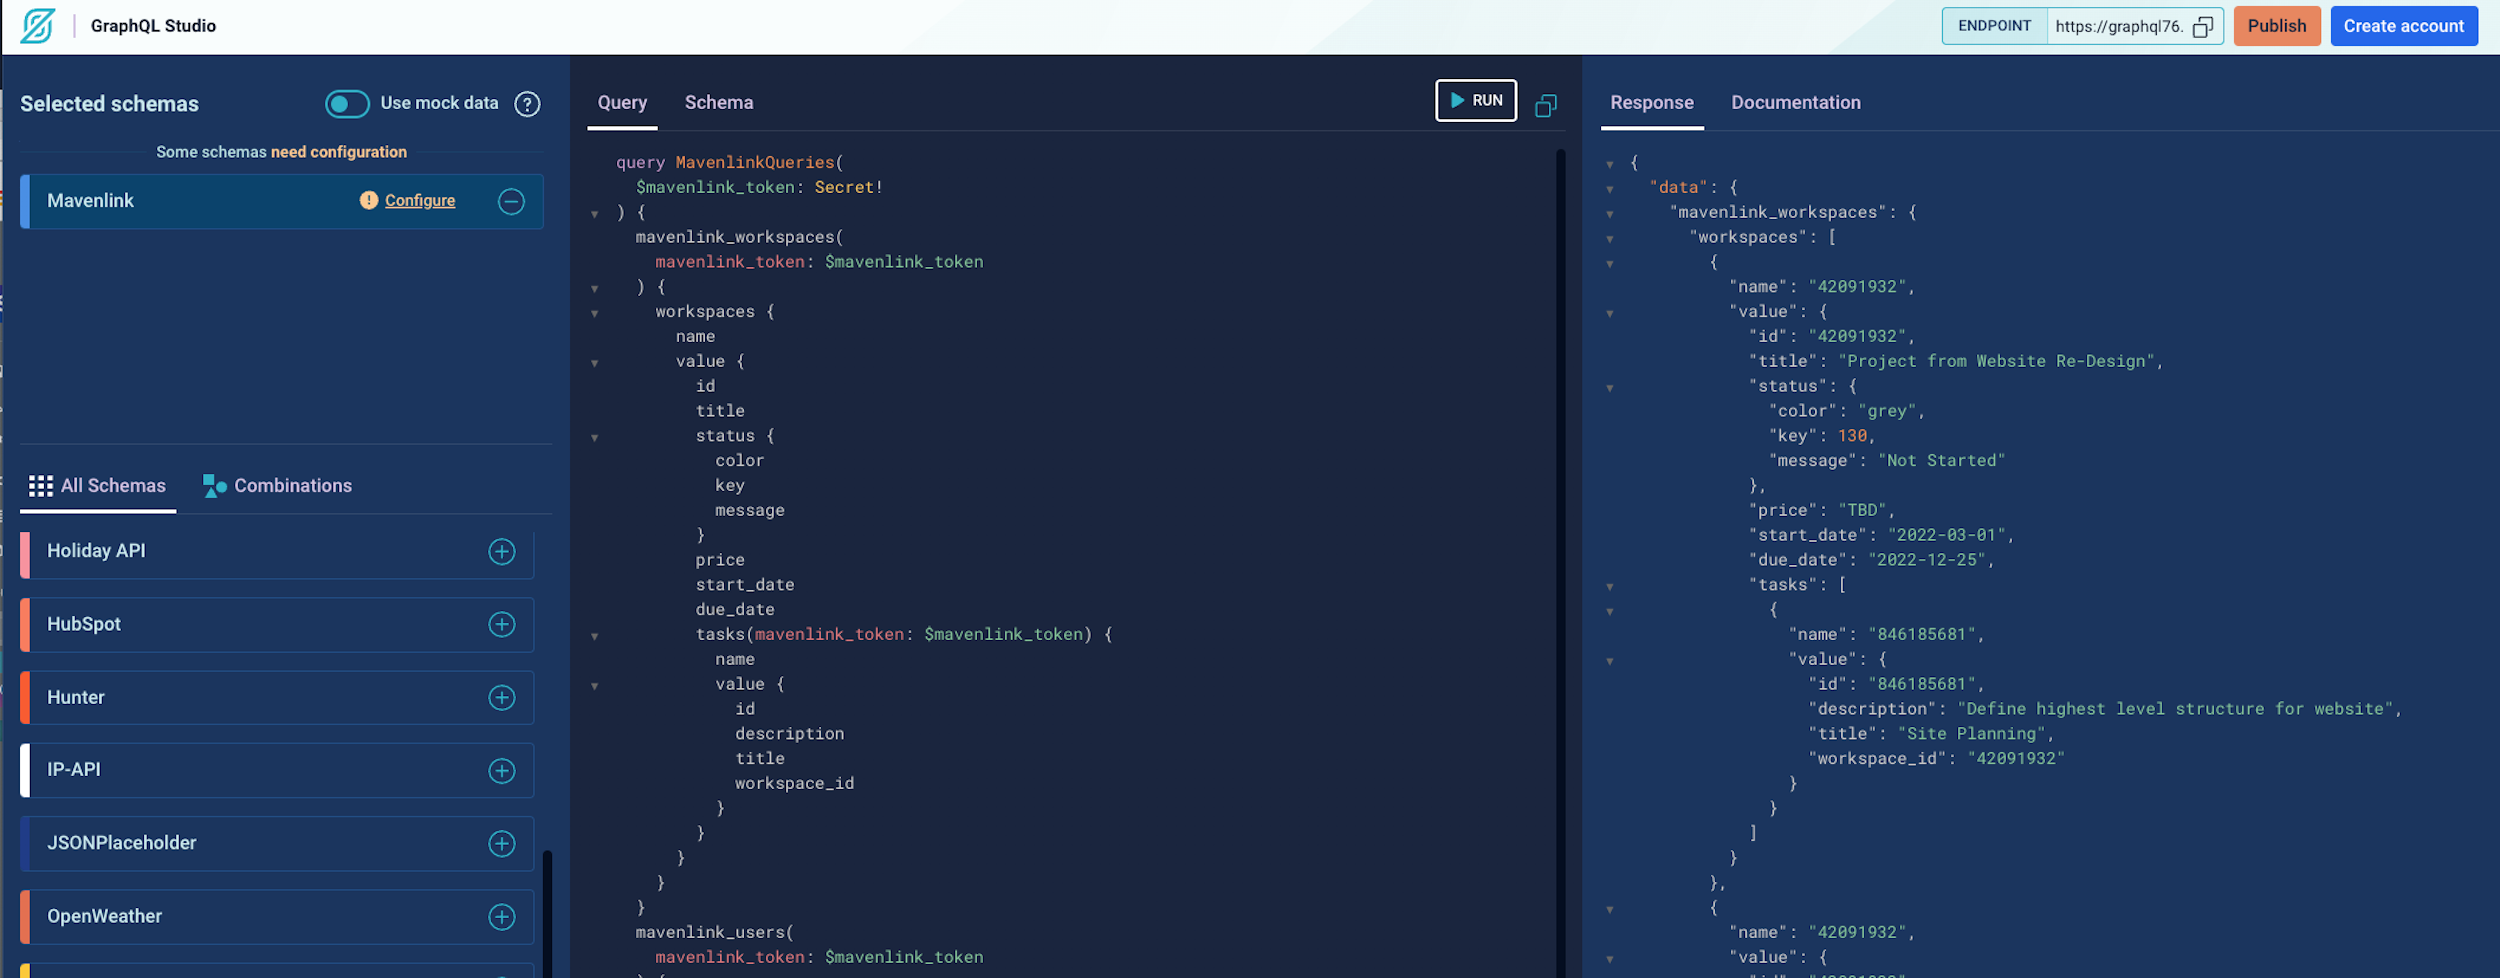Click 'mavenlink_users(' line in query
2500x978 pixels.
715,932
